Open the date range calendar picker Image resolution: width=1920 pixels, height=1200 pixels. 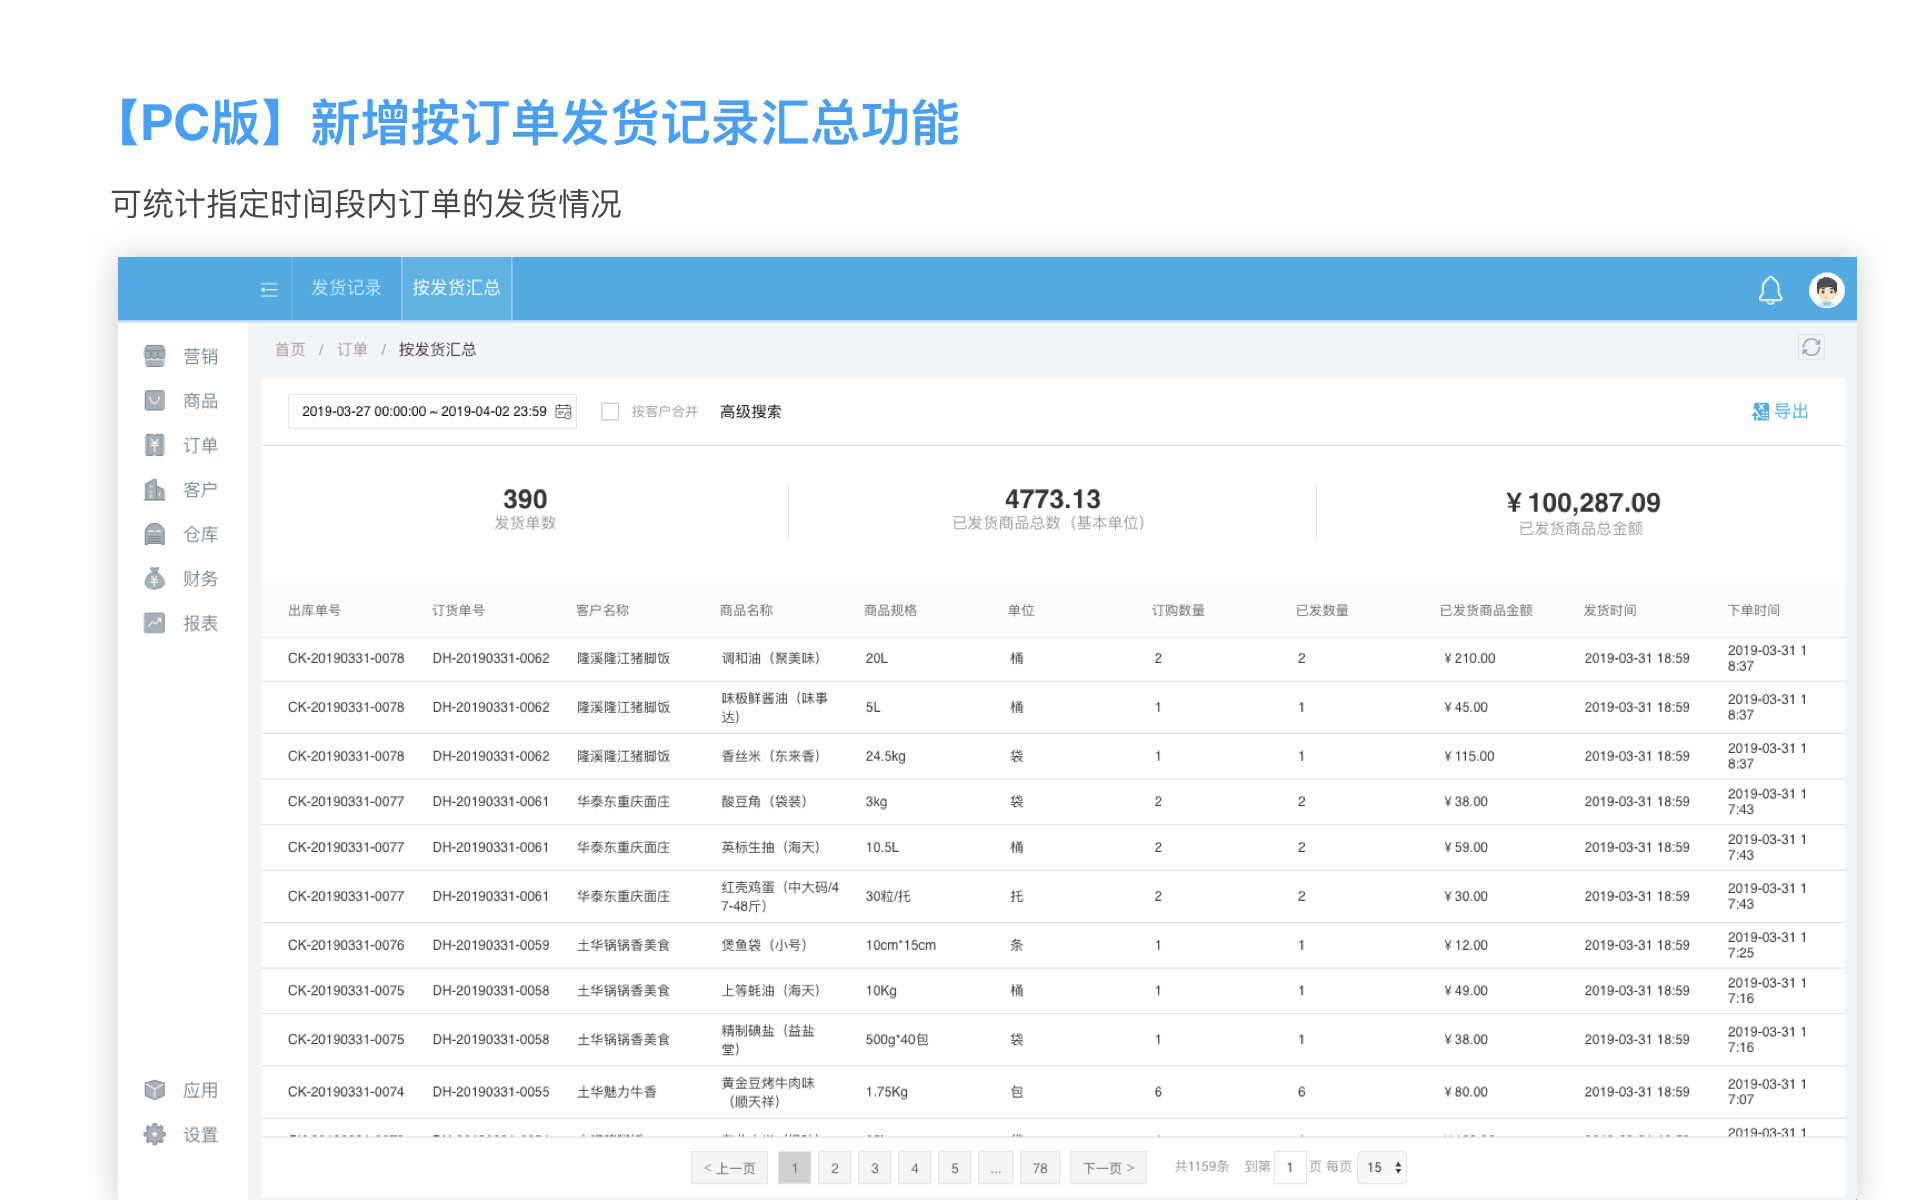click(563, 411)
